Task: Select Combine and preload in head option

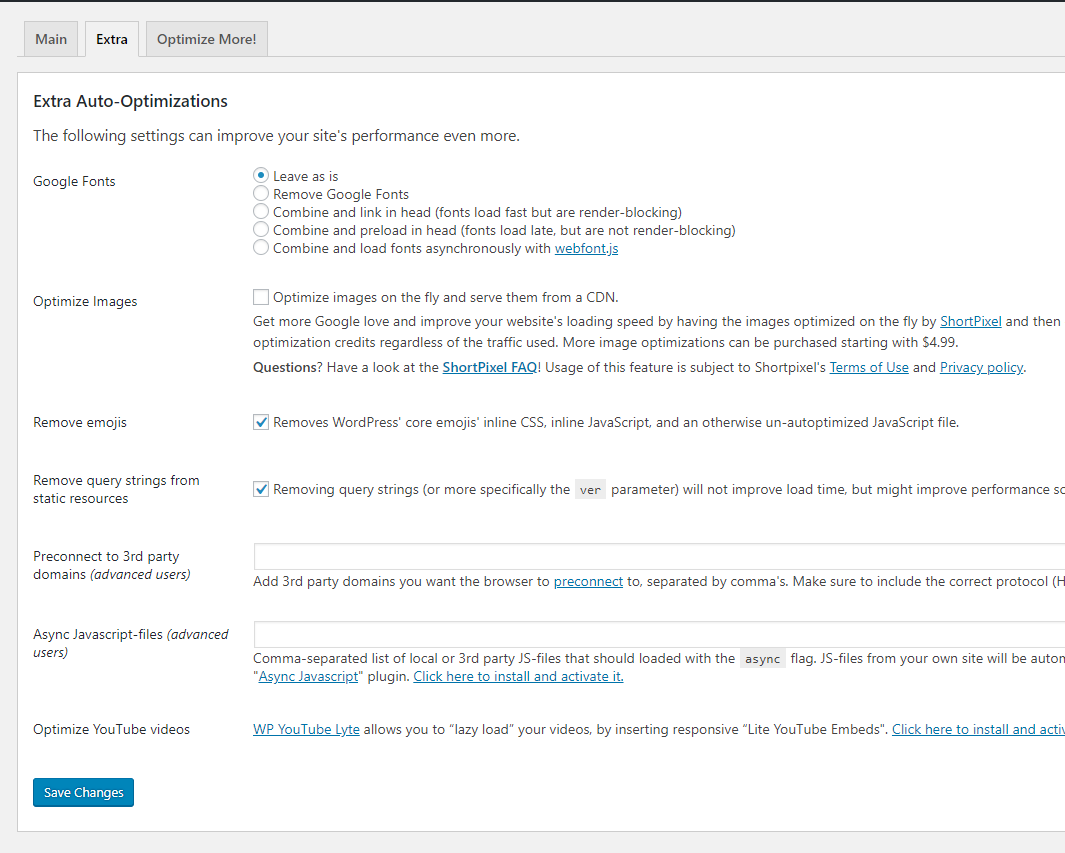Action: coord(261,230)
